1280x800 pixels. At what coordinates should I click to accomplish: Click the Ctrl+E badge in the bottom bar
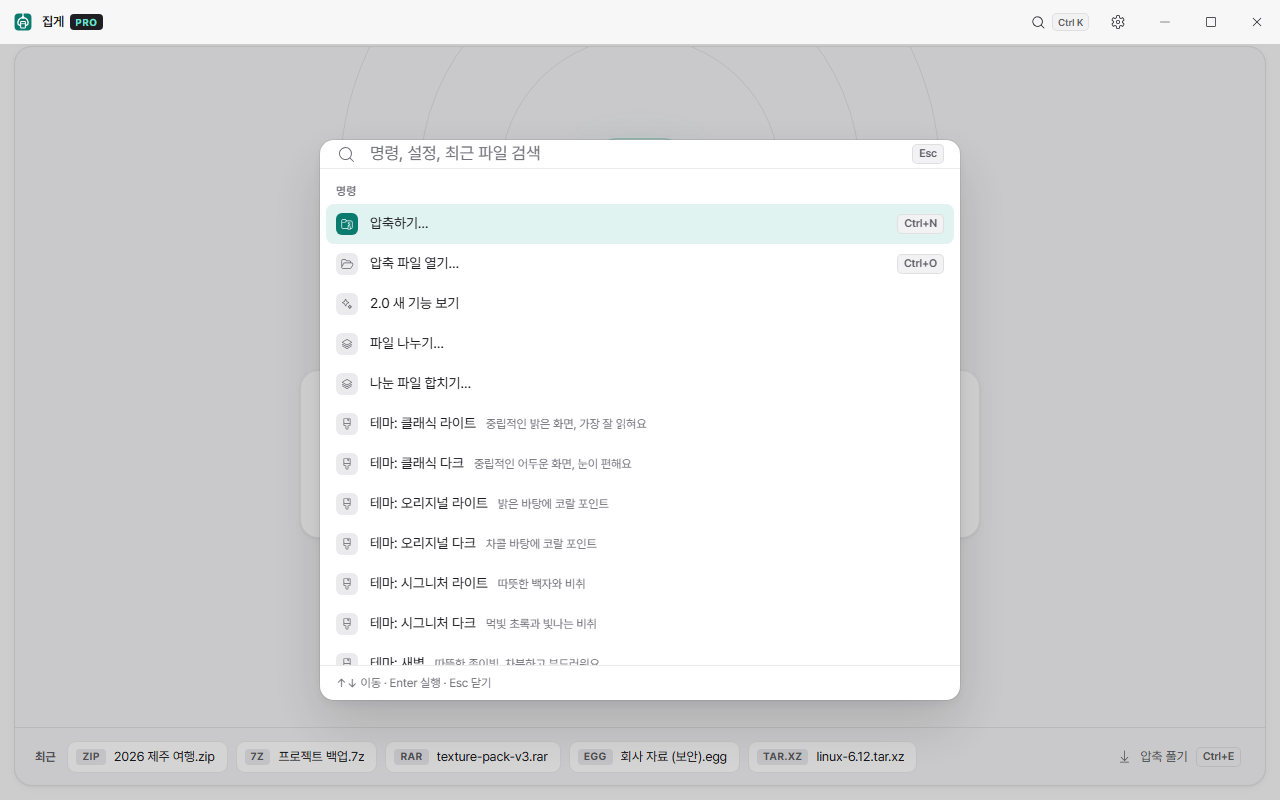1218,757
